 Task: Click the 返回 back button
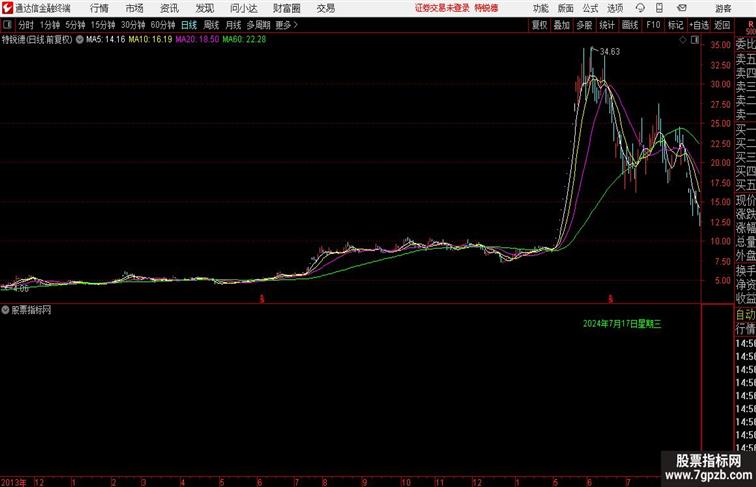click(722, 25)
